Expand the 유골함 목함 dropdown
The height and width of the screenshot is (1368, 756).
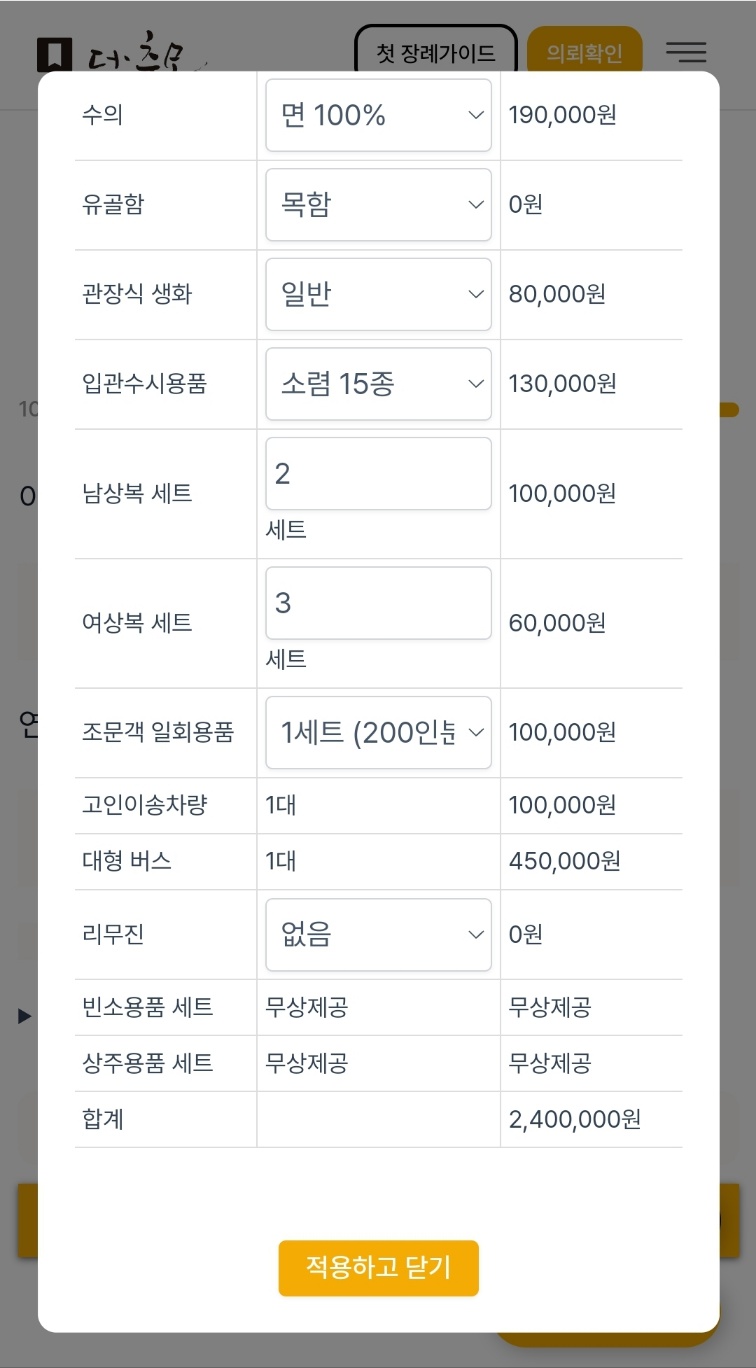(x=378, y=205)
